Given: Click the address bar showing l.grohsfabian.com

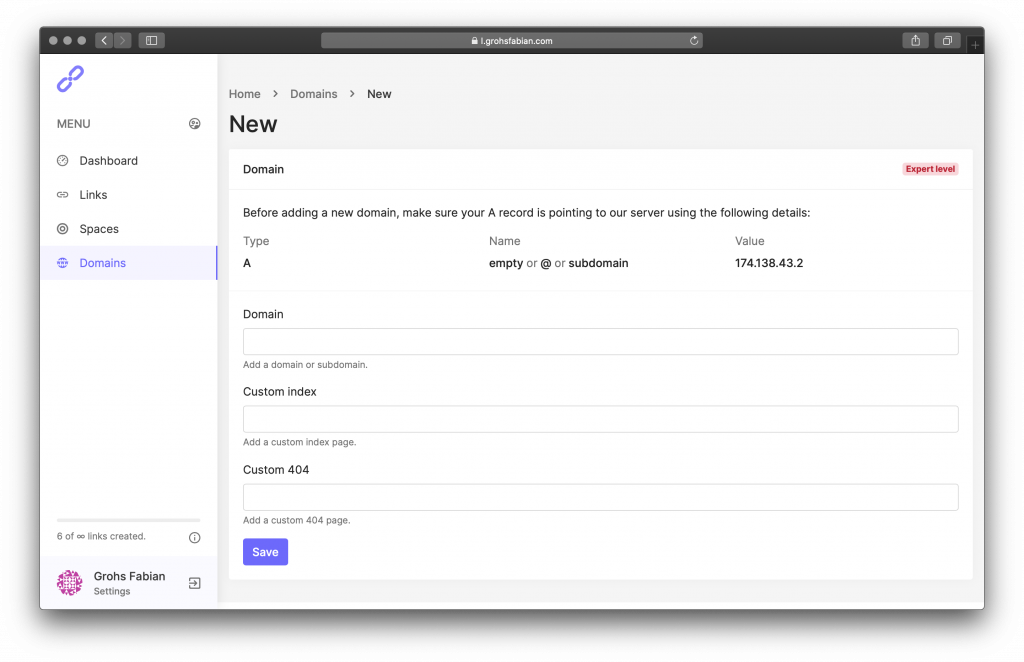Looking at the screenshot, I should (512, 40).
